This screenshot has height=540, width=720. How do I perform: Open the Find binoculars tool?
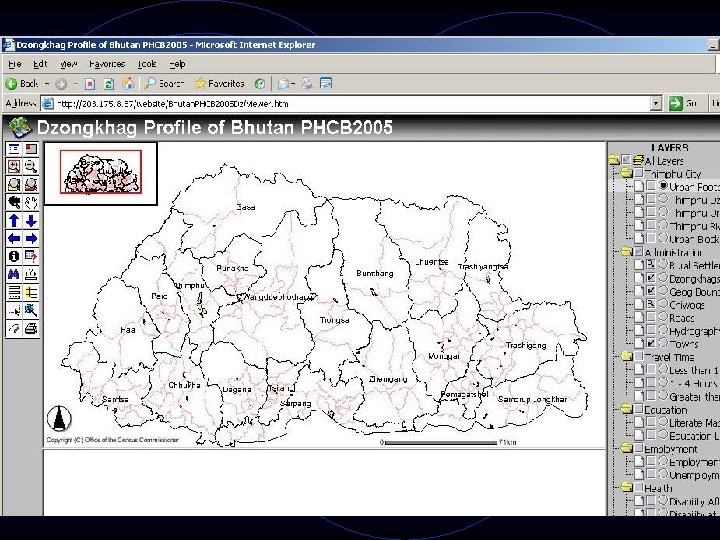click(x=14, y=274)
